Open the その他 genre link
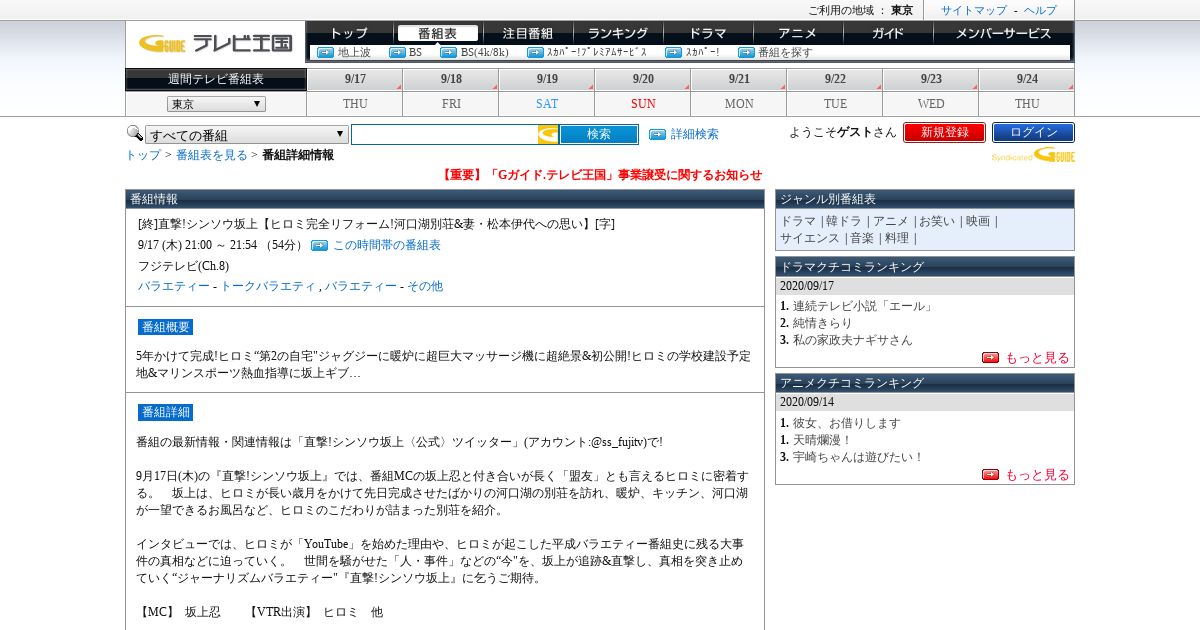This screenshot has height=630, width=1200. pos(425,286)
